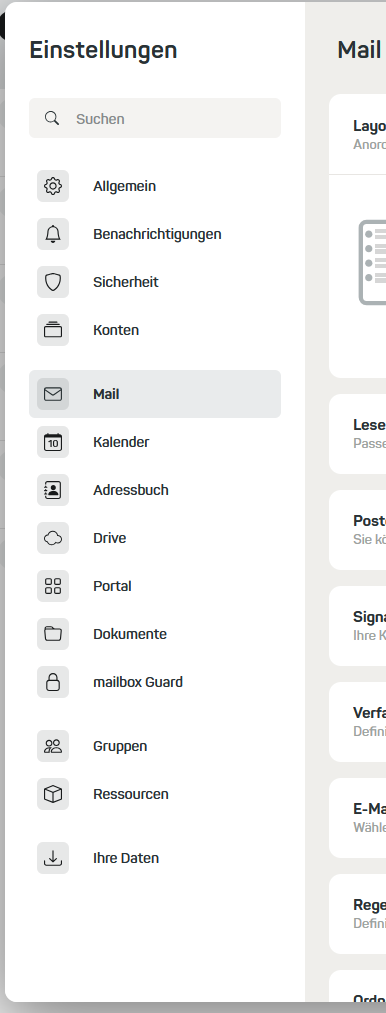Expand the Regeln settings card

point(358,914)
